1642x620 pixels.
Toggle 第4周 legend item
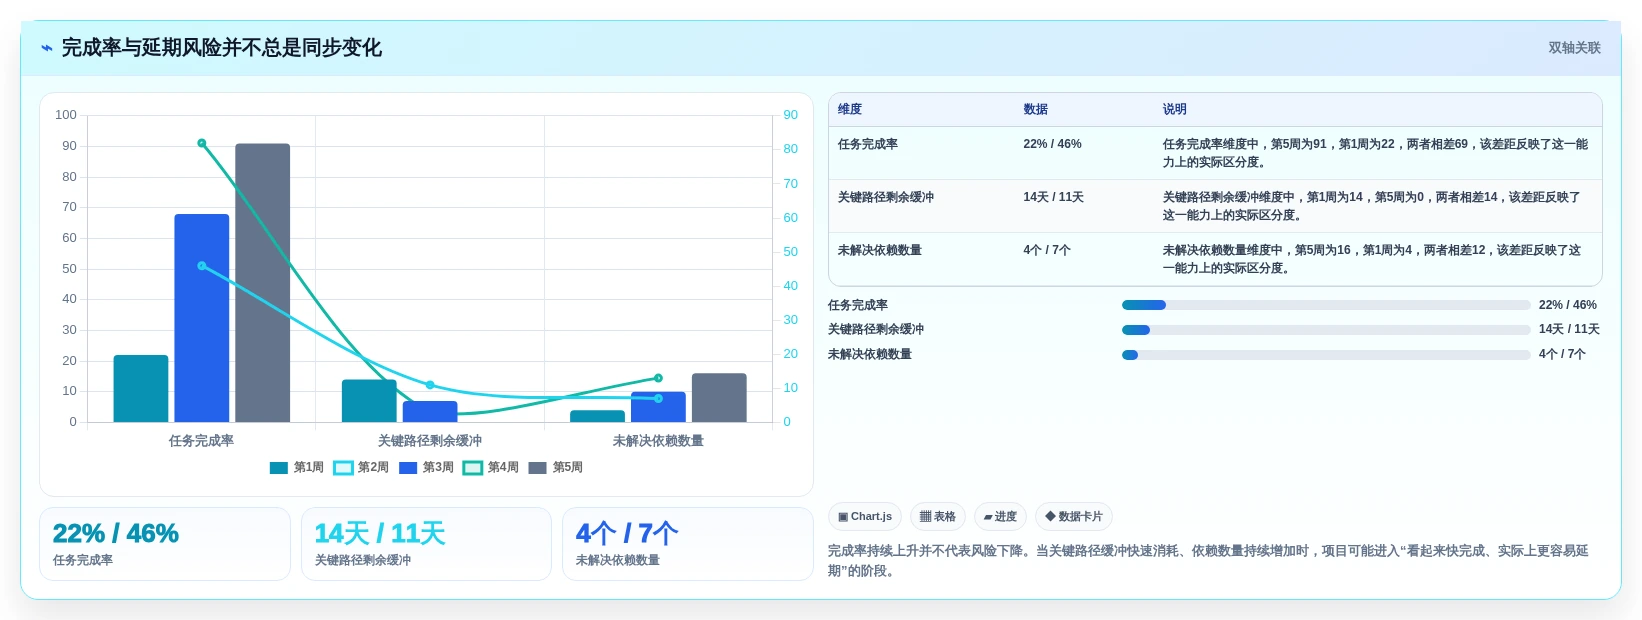pos(491,467)
